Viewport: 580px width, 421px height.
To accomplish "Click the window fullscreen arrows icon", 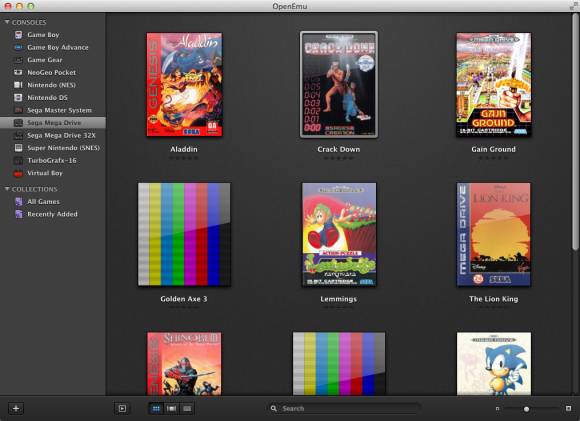I will coord(573,5).
